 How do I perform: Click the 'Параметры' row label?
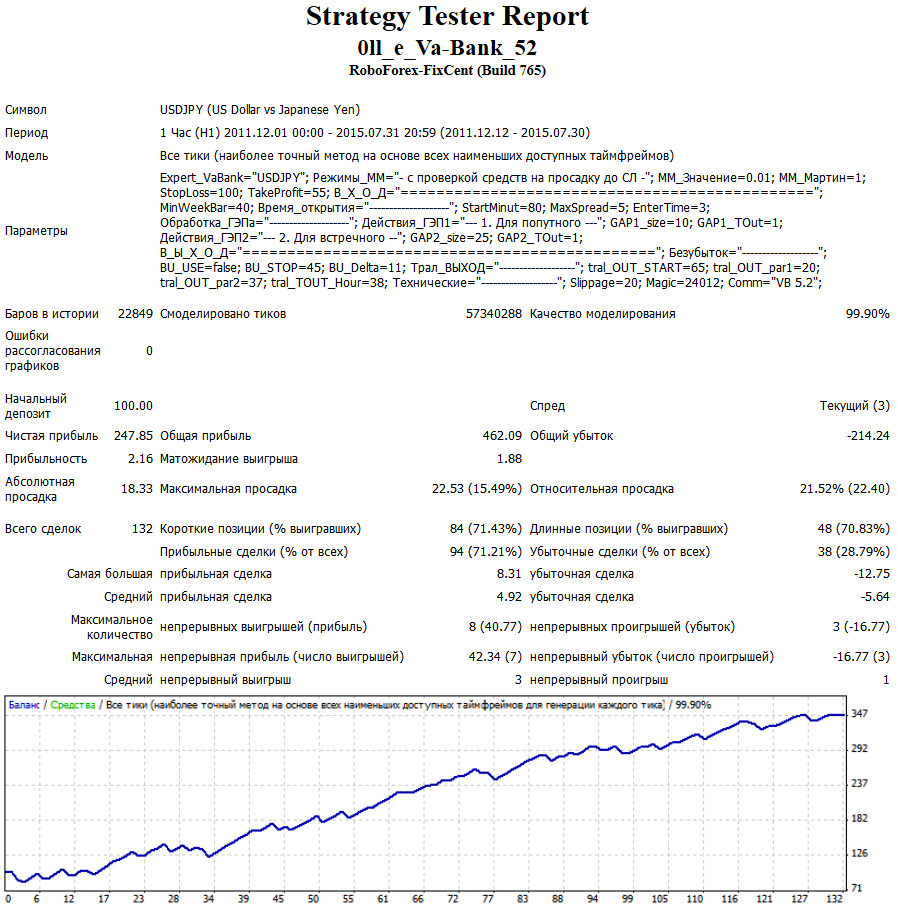(36, 230)
